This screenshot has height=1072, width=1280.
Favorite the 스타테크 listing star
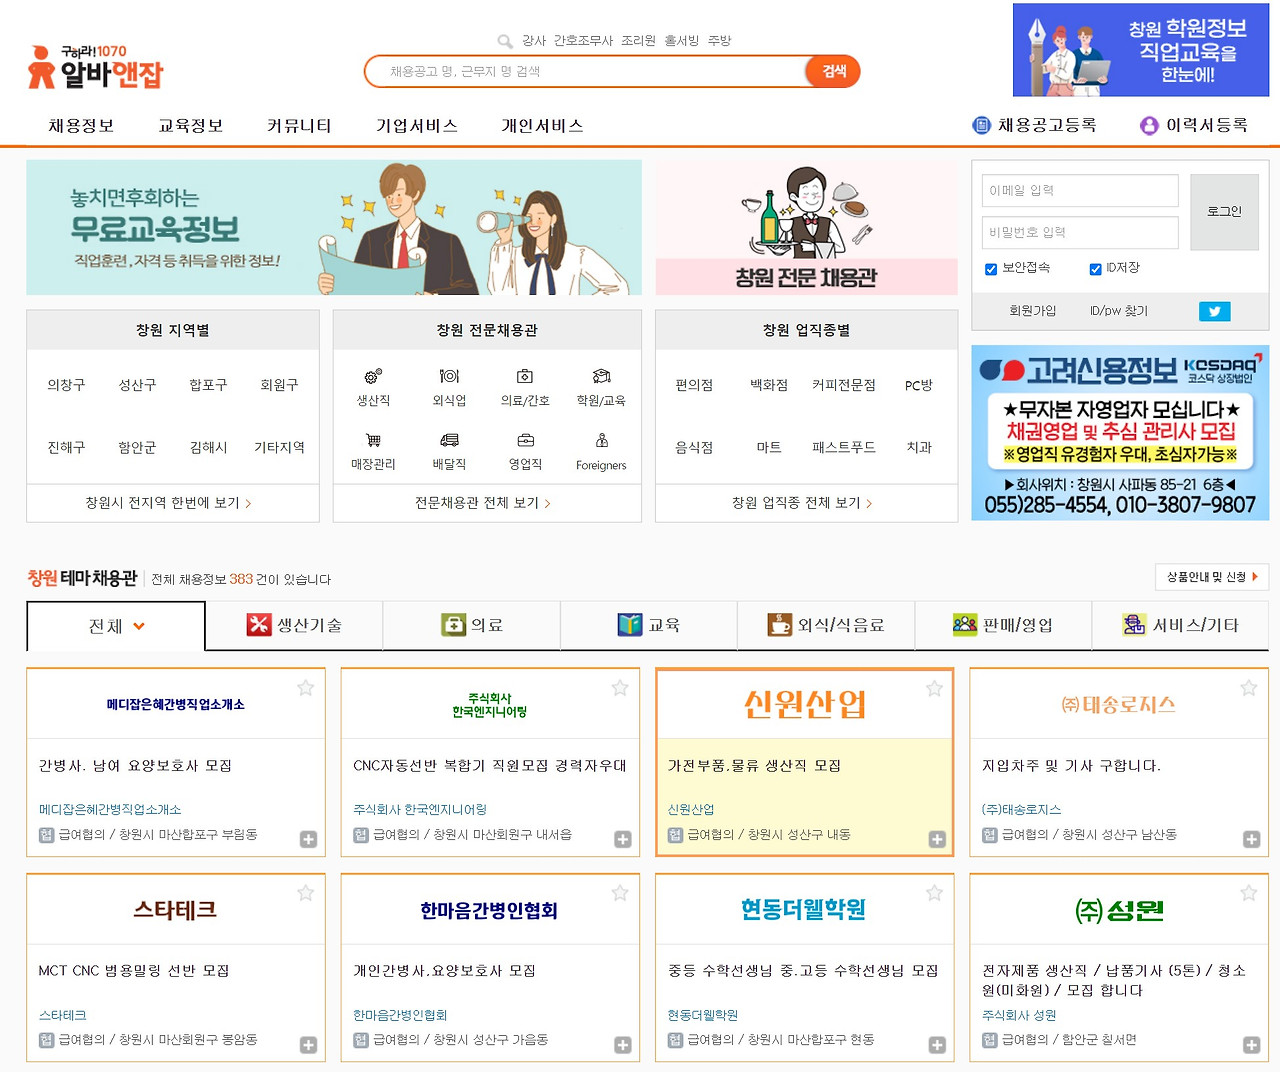[306, 893]
